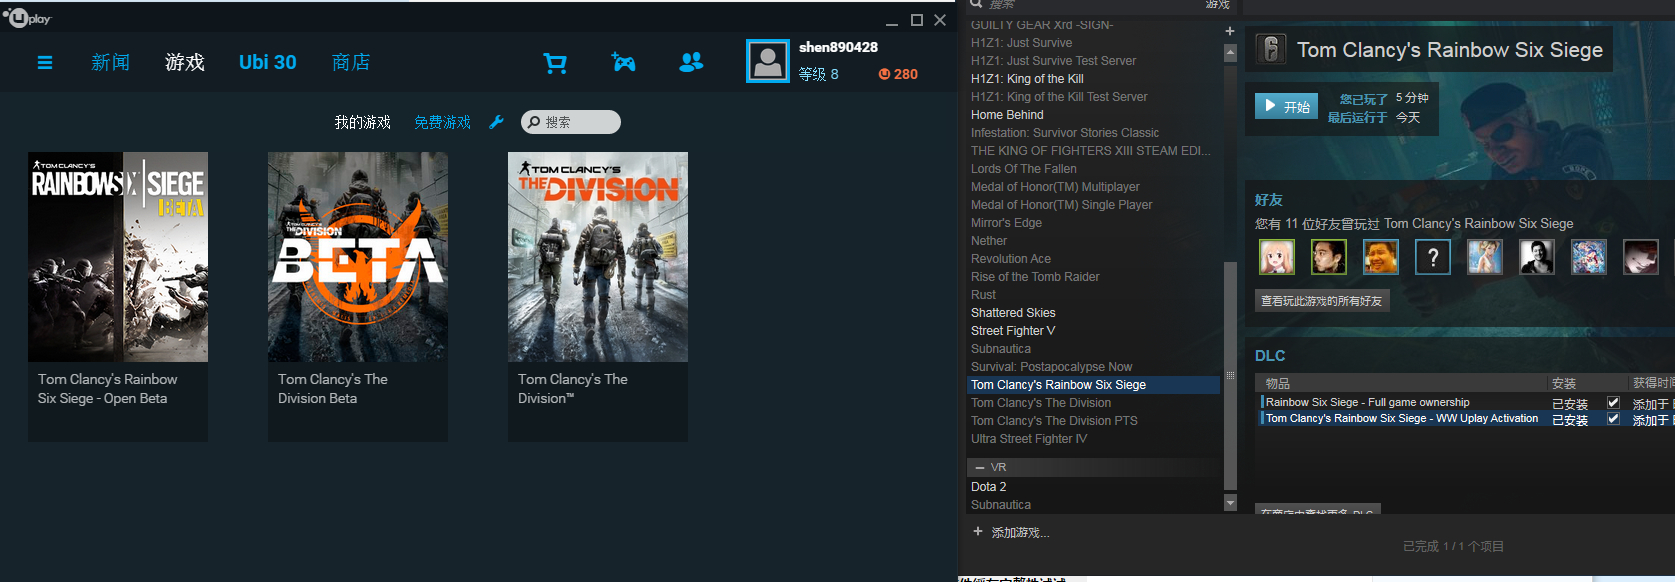Open the Uplay shopping cart
The height and width of the screenshot is (582, 1675).
[x=555, y=63]
